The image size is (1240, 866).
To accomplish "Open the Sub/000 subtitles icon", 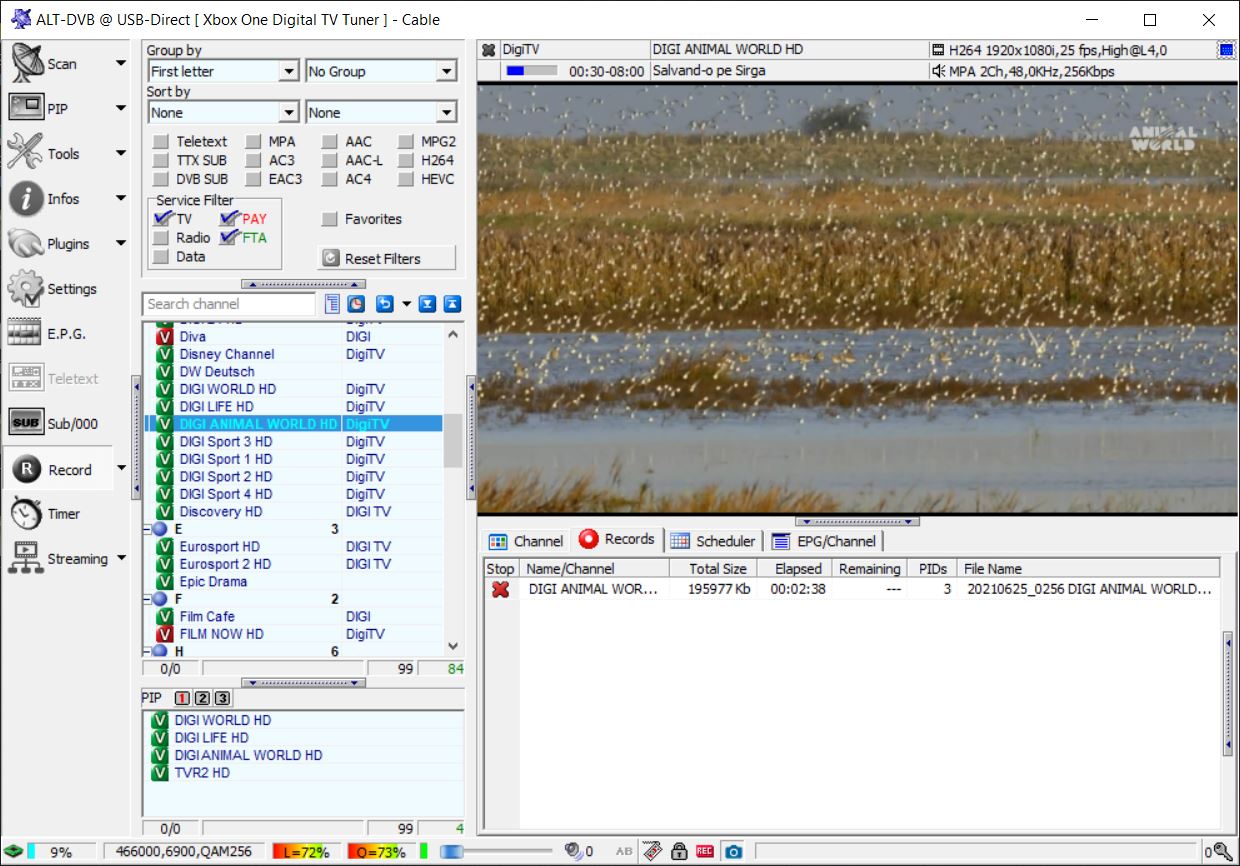I will (x=26, y=423).
